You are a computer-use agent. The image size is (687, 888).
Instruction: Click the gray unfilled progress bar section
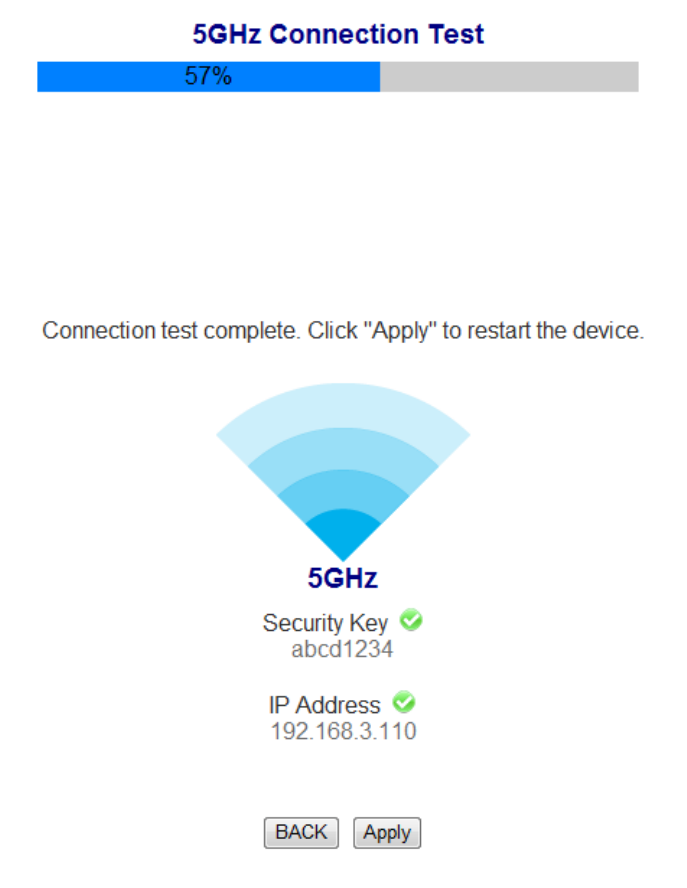click(508, 77)
